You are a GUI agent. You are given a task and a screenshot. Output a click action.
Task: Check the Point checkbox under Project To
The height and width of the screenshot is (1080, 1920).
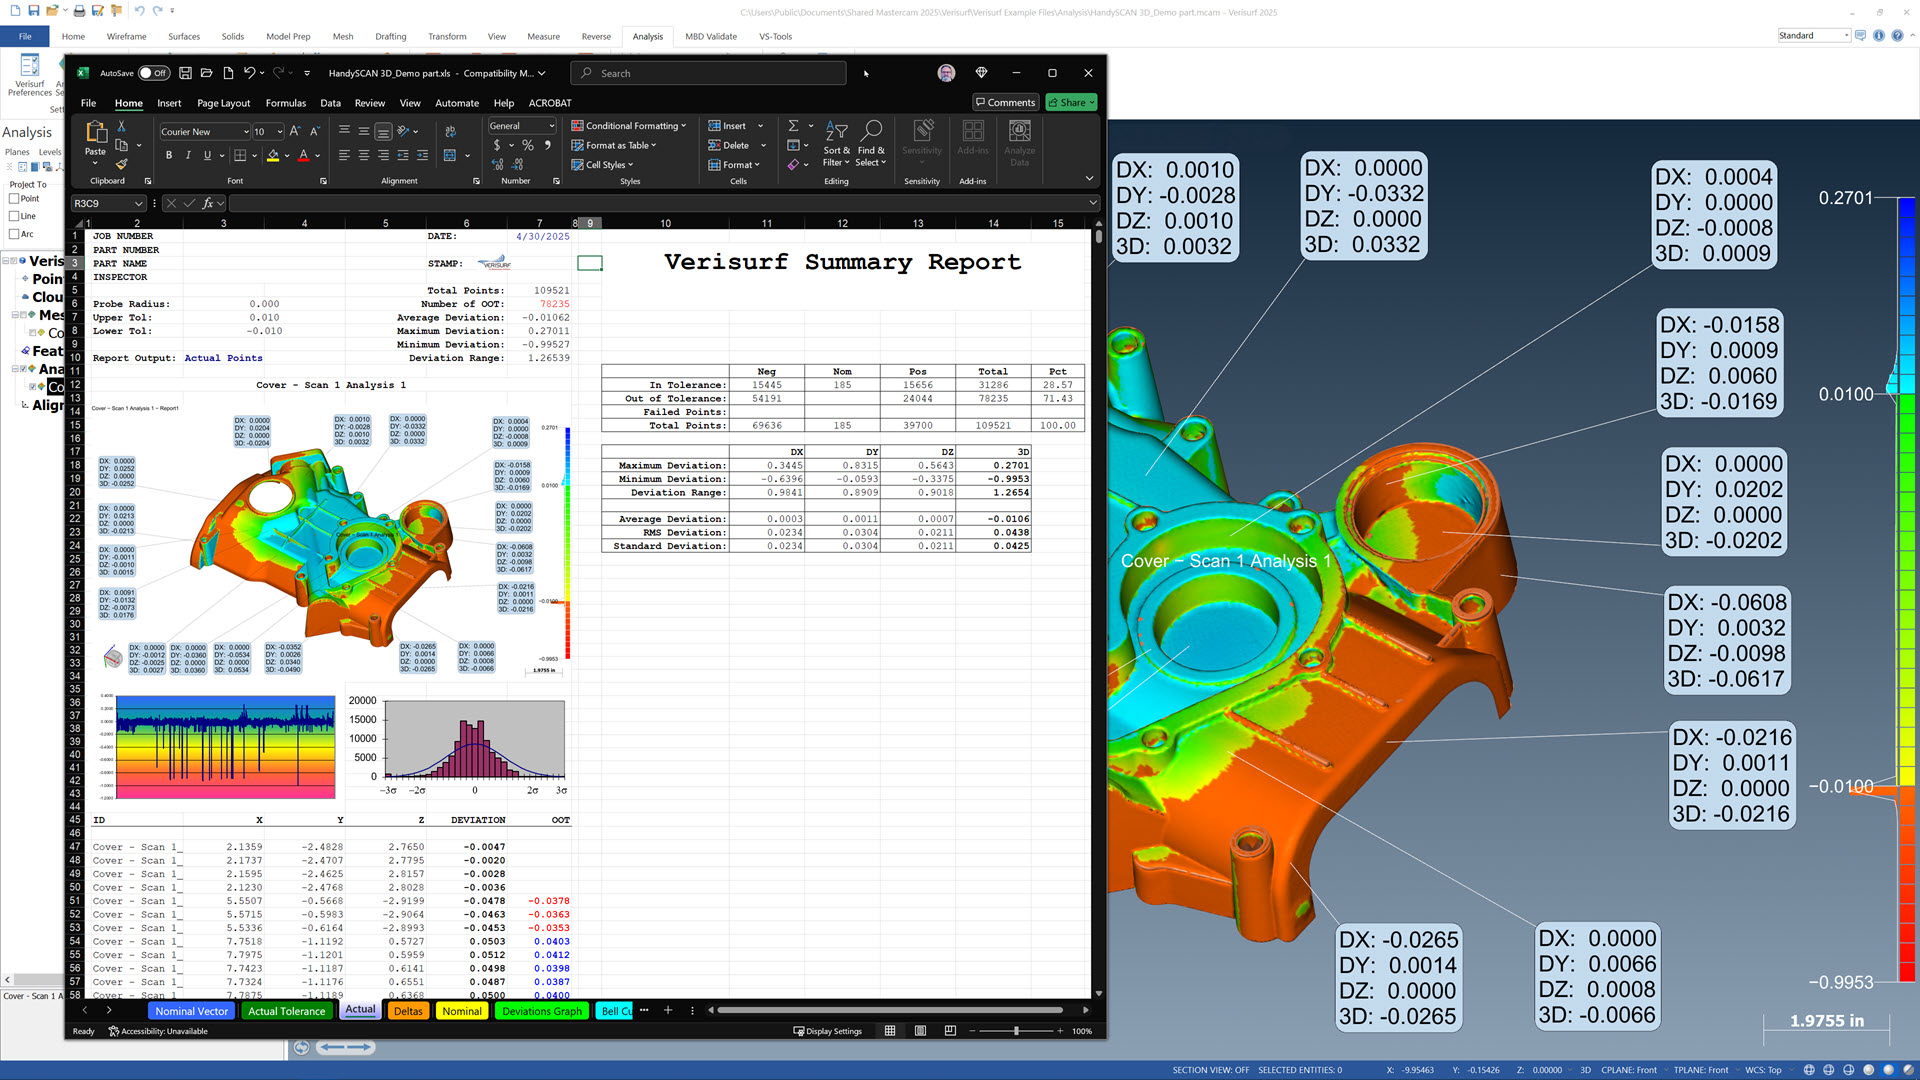tap(14, 199)
